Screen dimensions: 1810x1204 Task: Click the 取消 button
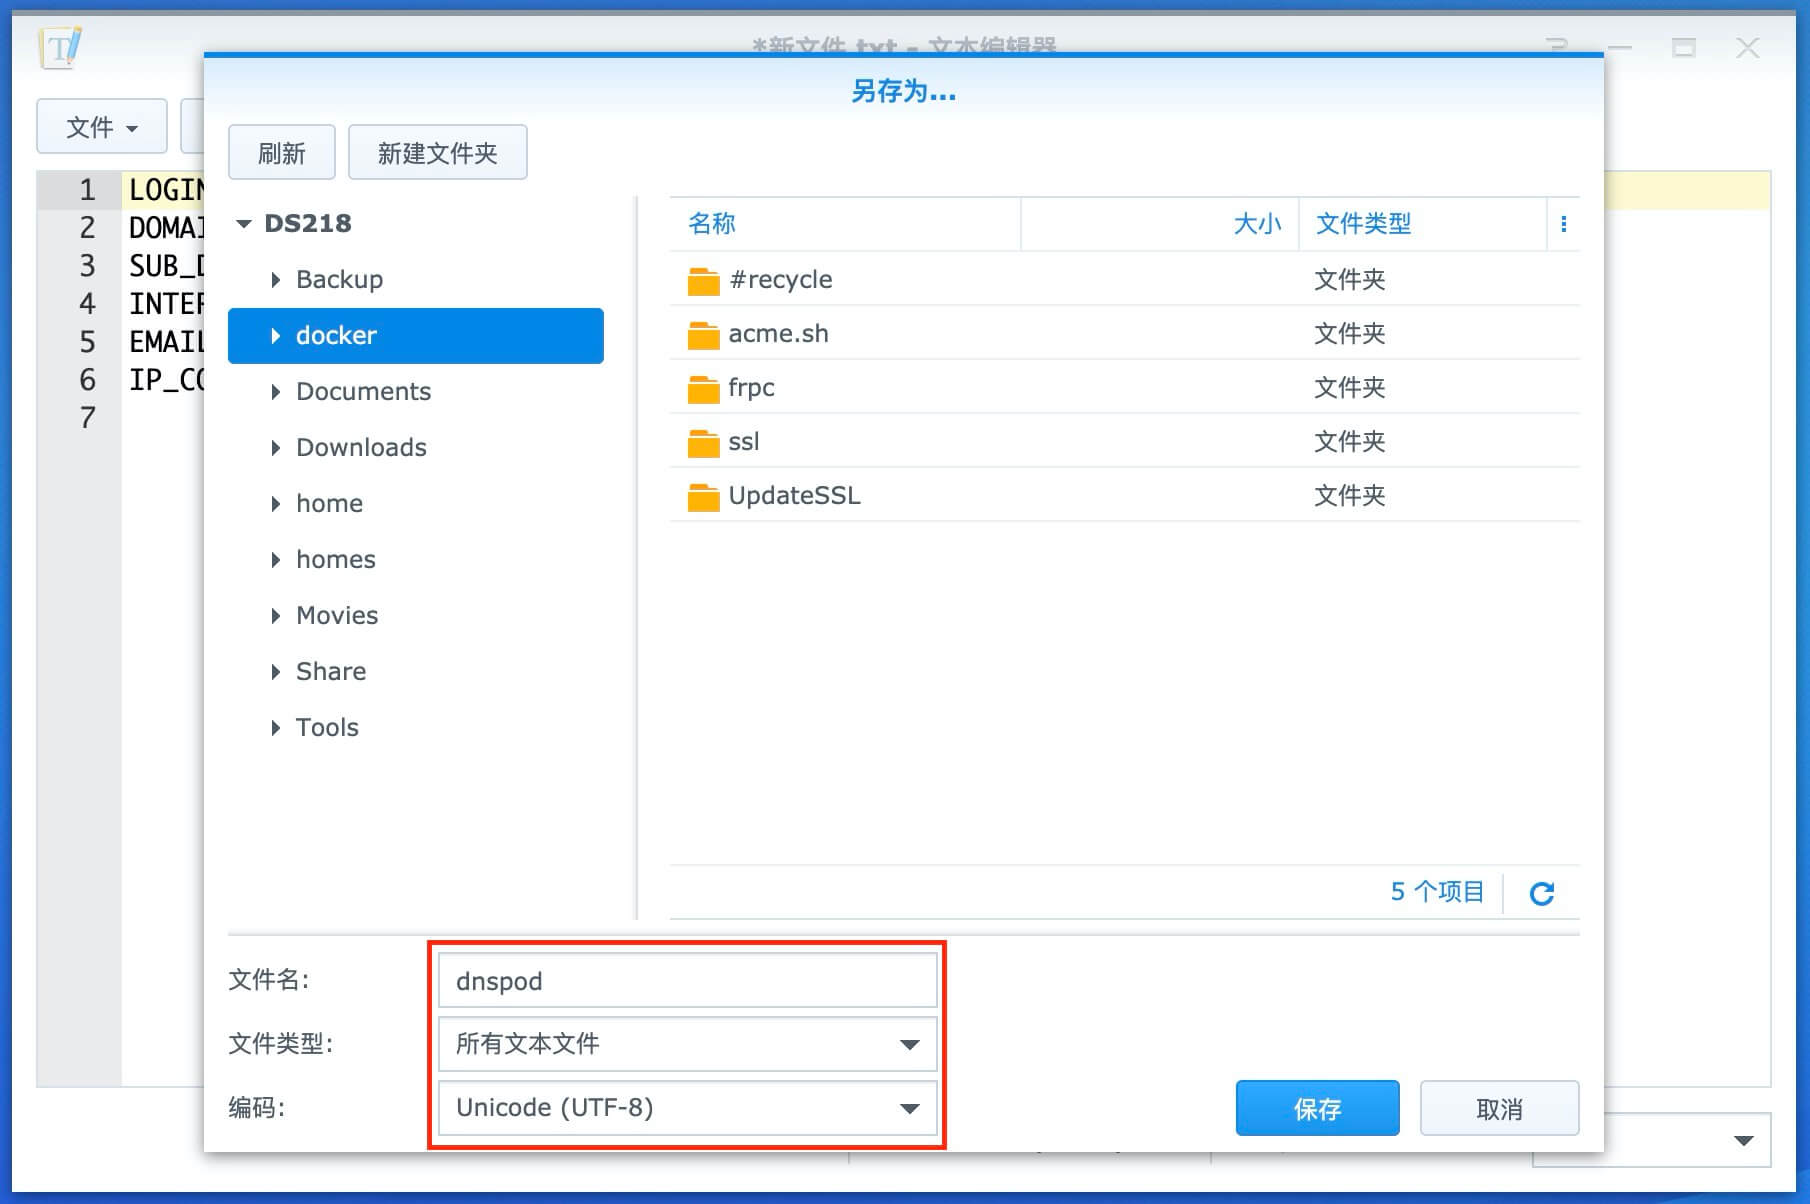[x=1498, y=1108]
